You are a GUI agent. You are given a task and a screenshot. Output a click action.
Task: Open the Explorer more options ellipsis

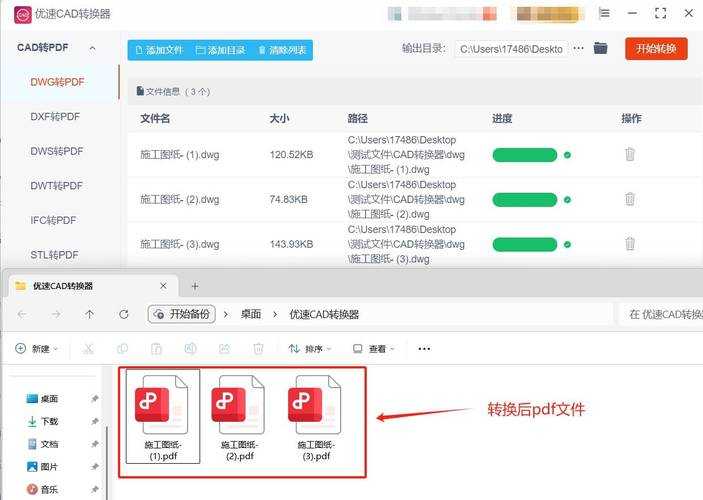pyautogui.click(x=424, y=348)
